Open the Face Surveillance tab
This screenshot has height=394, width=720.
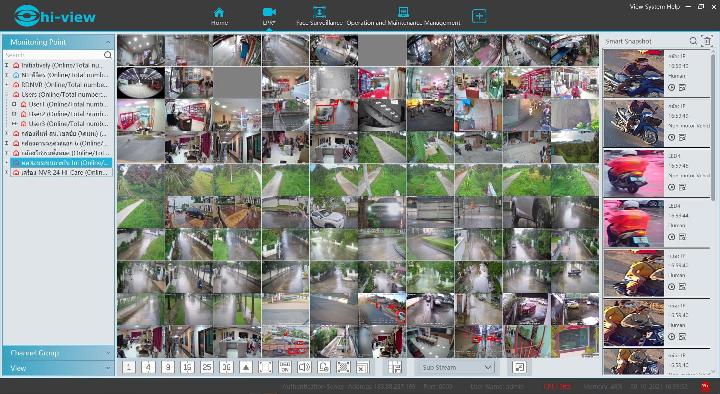(320, 16)
